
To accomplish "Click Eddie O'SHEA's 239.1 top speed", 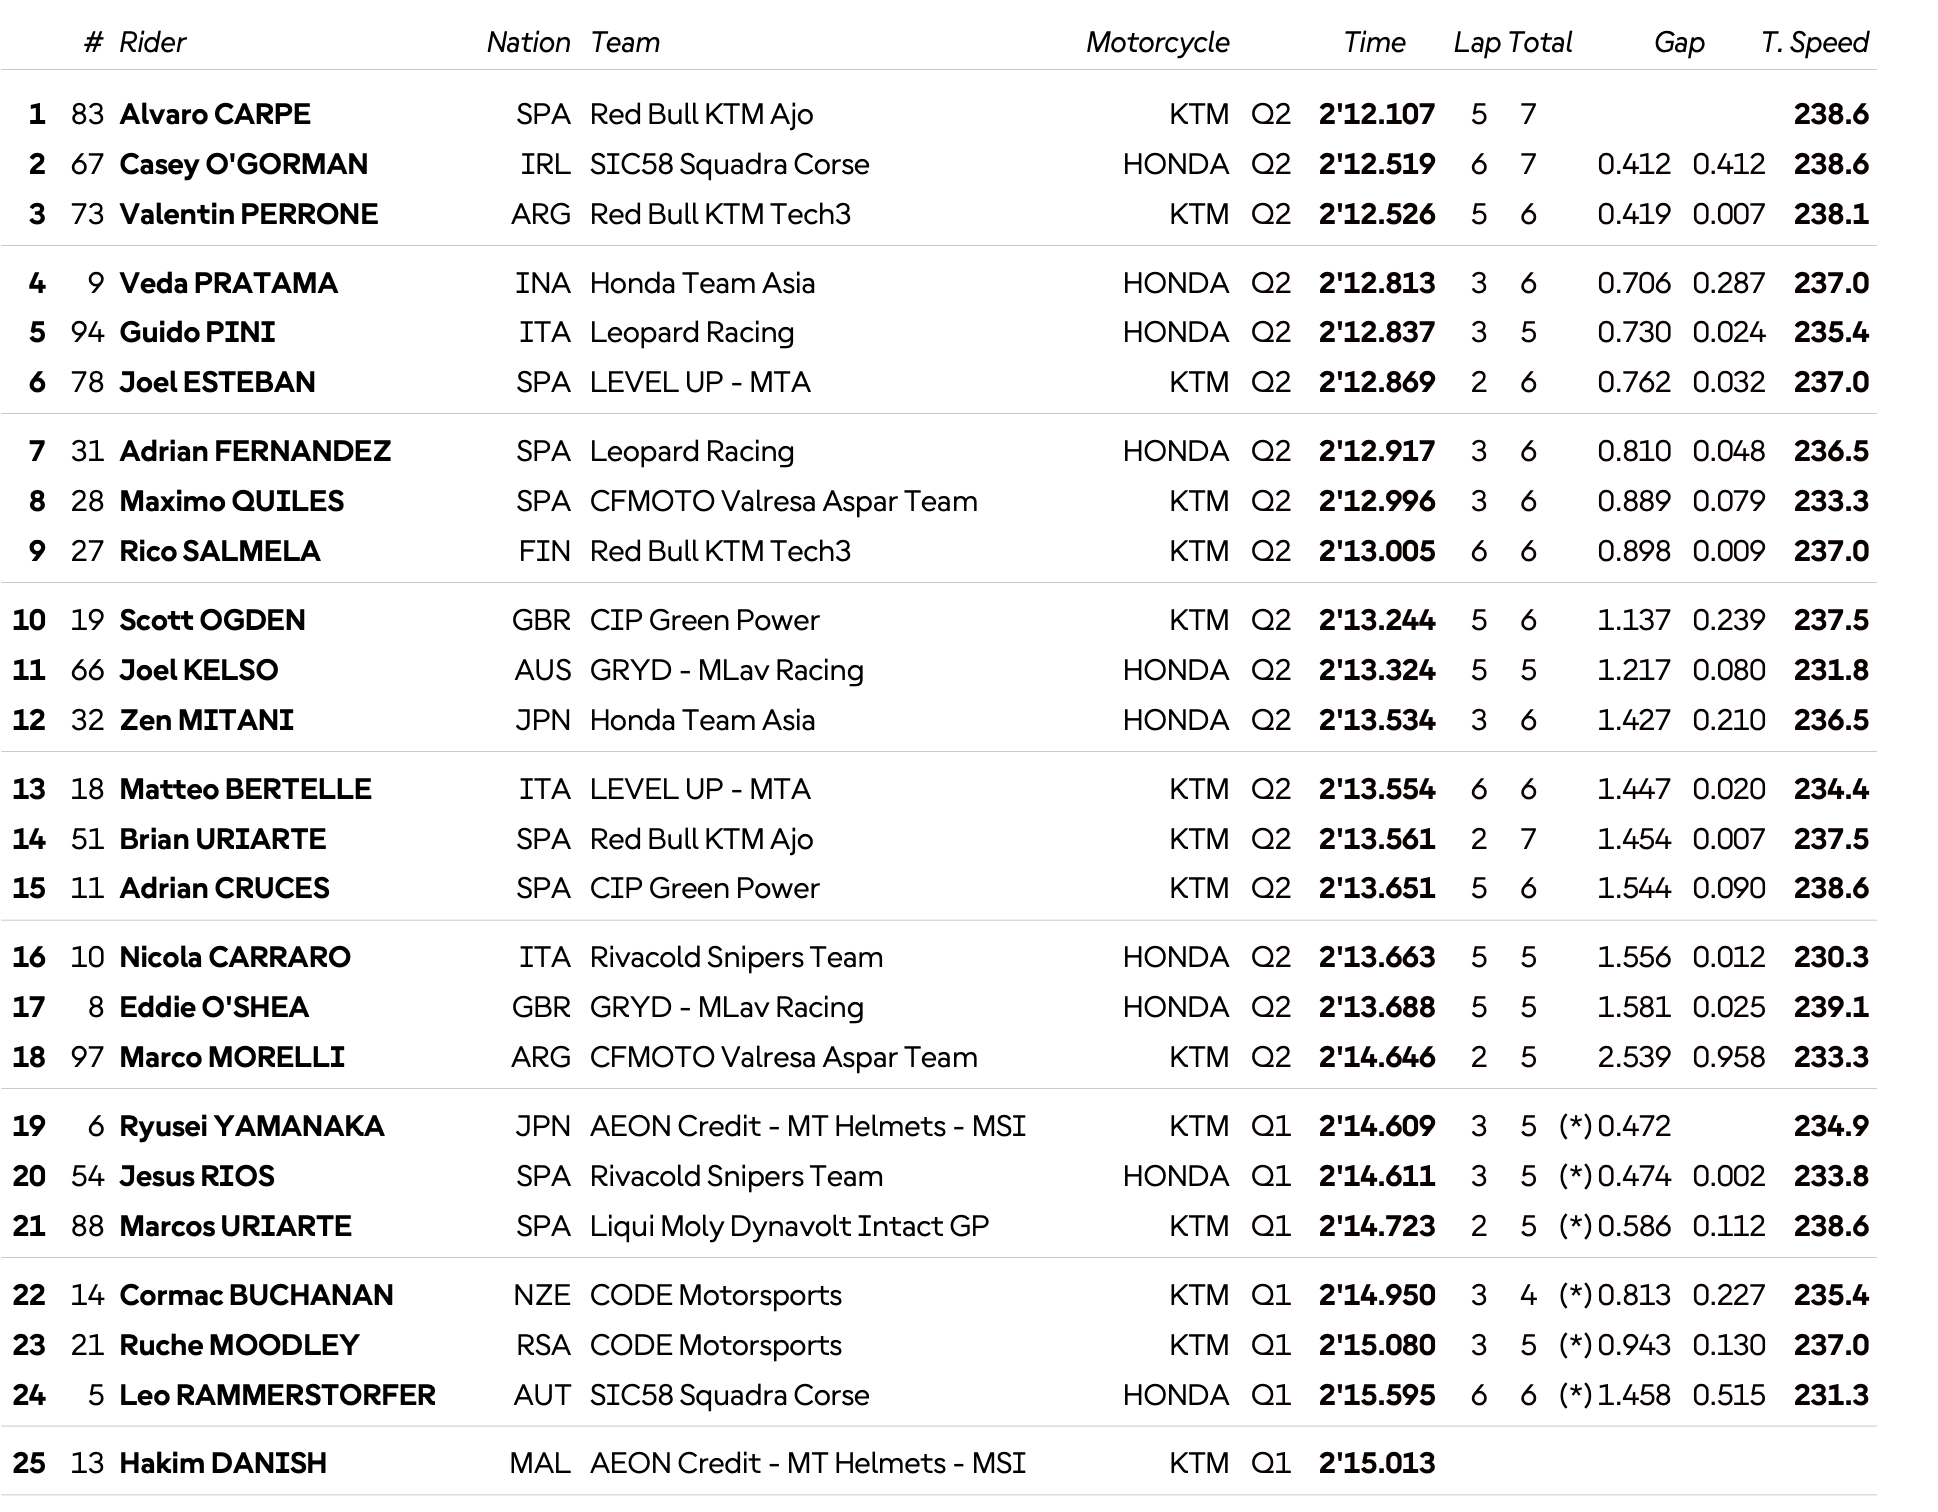I will click(x=1830, y=1007).
